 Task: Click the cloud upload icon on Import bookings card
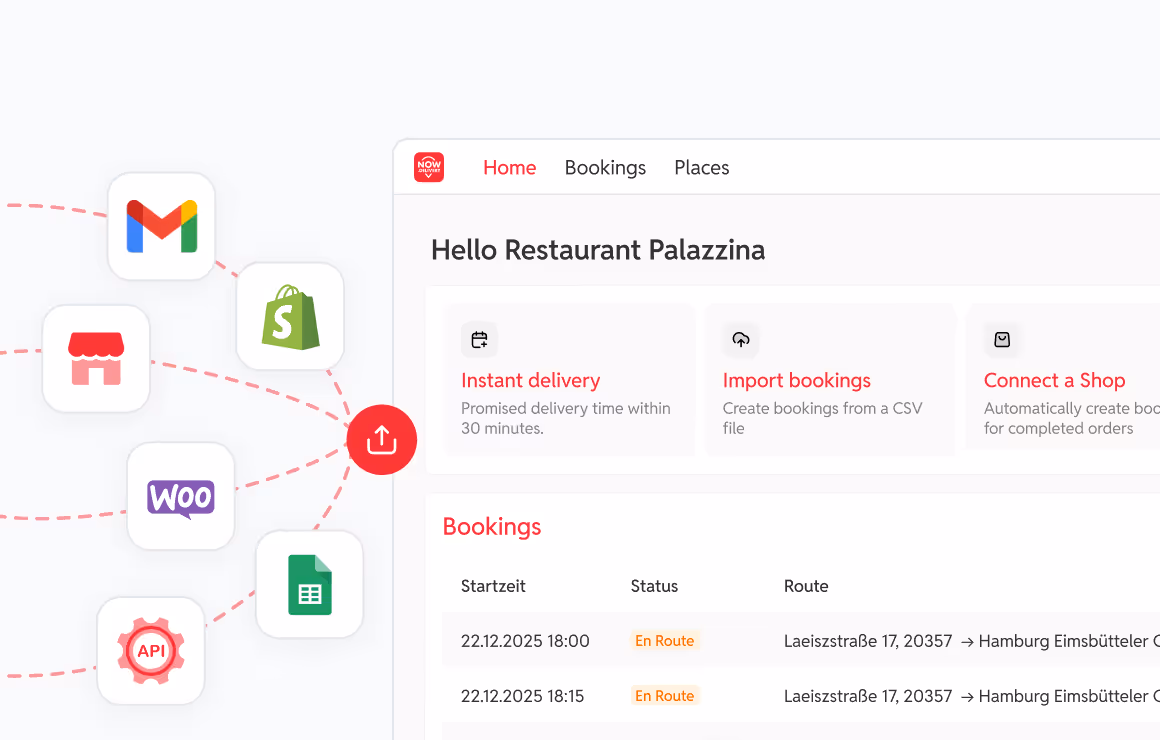(x=741, y=339)
